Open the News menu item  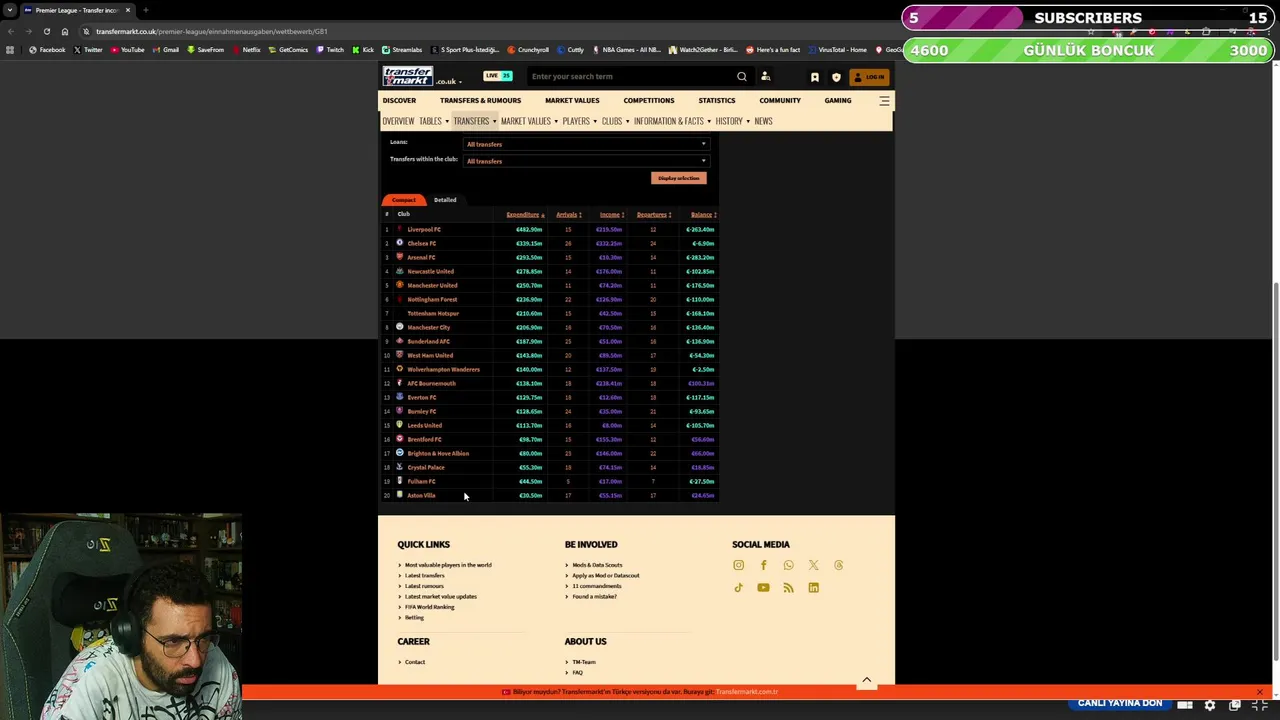tap(763, 121)
